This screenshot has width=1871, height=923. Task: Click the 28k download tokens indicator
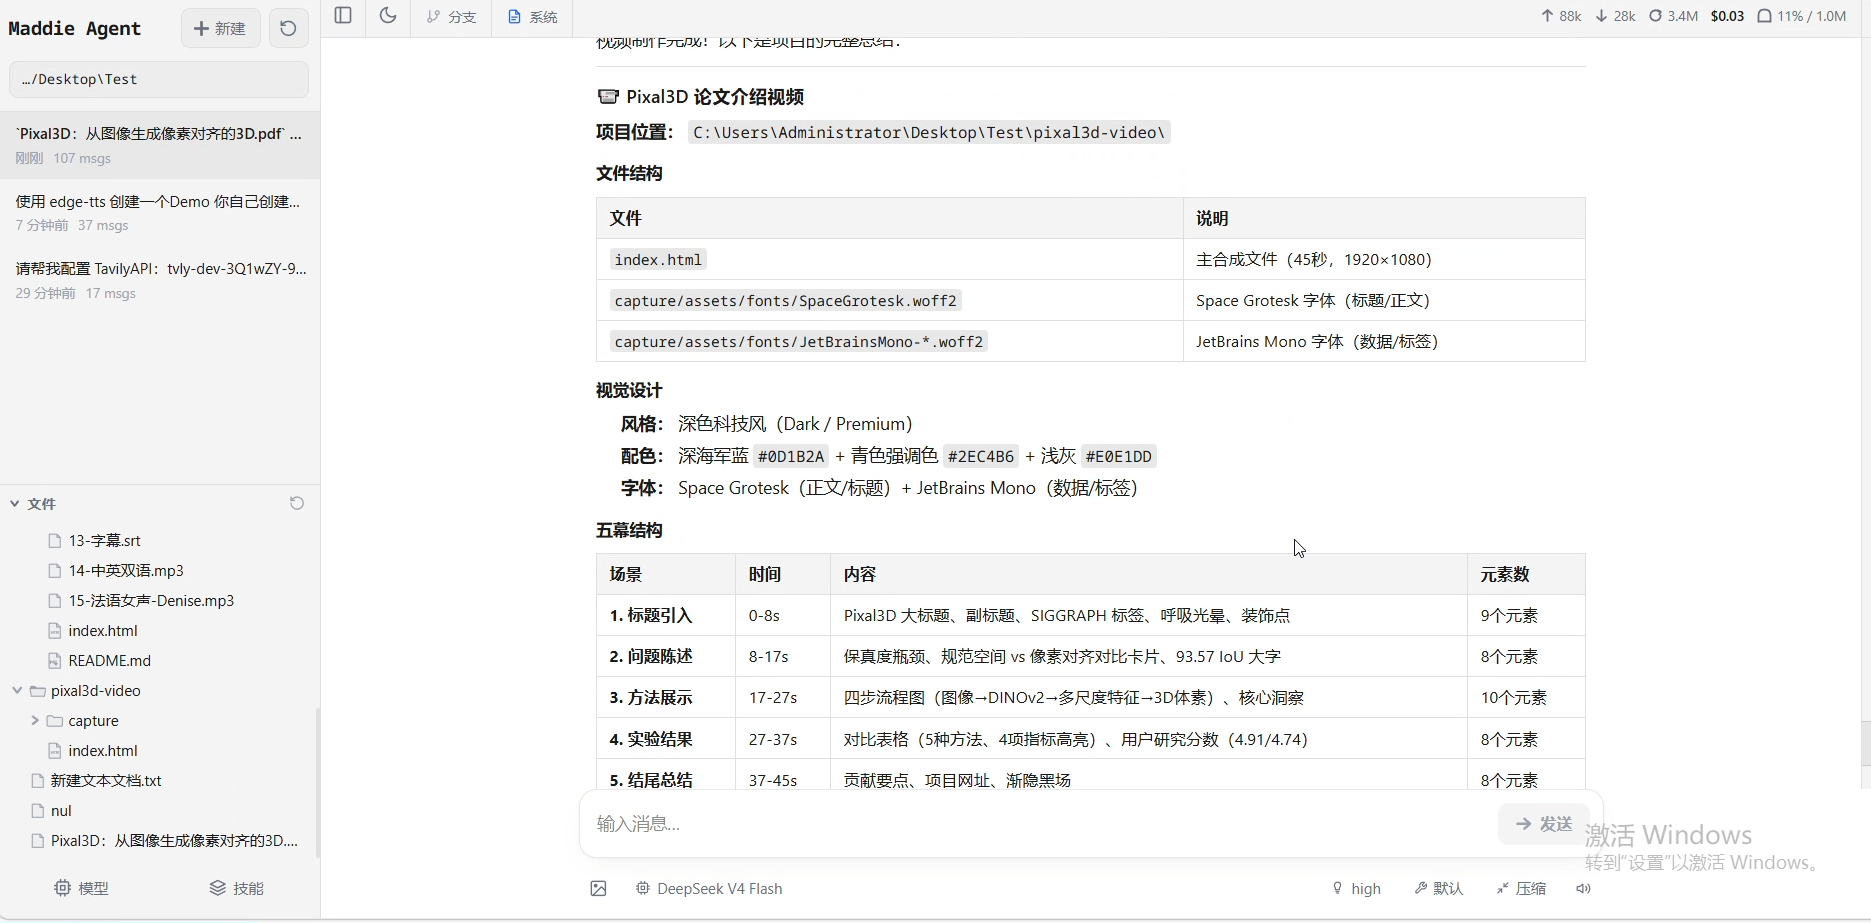click(1615, 16)
